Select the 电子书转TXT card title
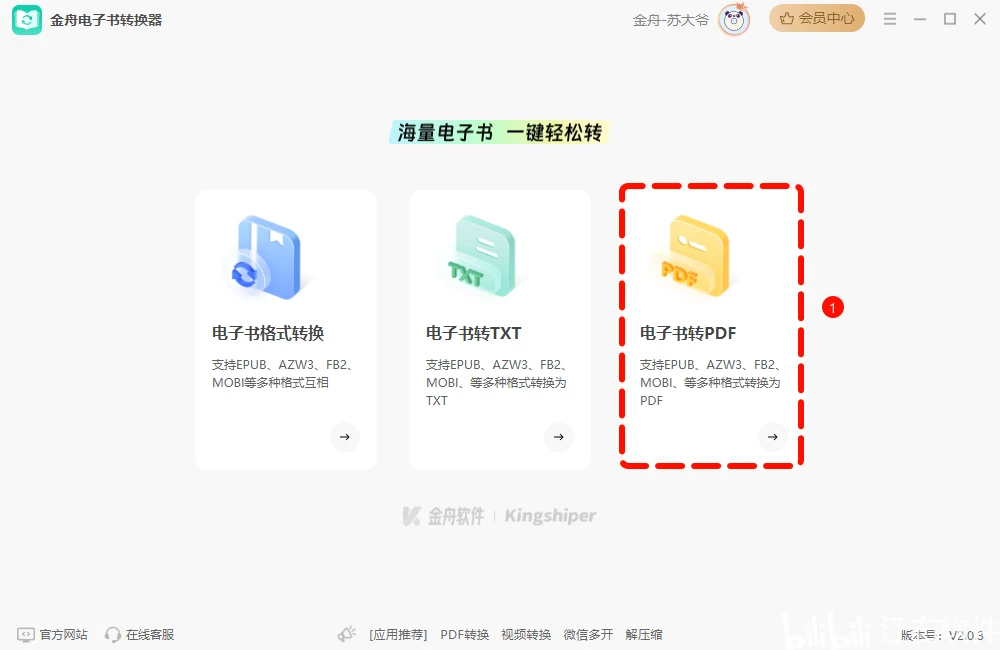This screenshot has width=1000, height=650. click(473, 333)
